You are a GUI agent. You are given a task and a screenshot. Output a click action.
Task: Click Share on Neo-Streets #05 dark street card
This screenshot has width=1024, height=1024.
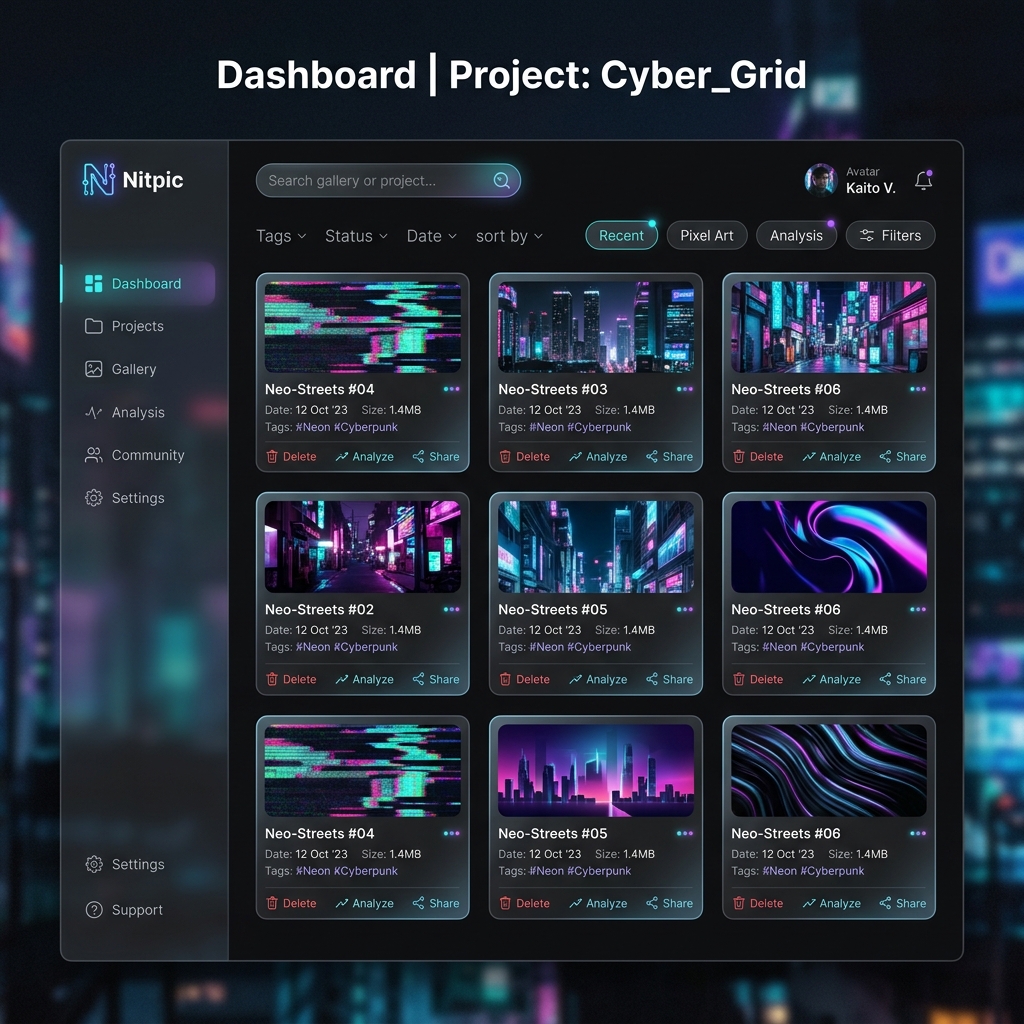click(x=669, y=679)
